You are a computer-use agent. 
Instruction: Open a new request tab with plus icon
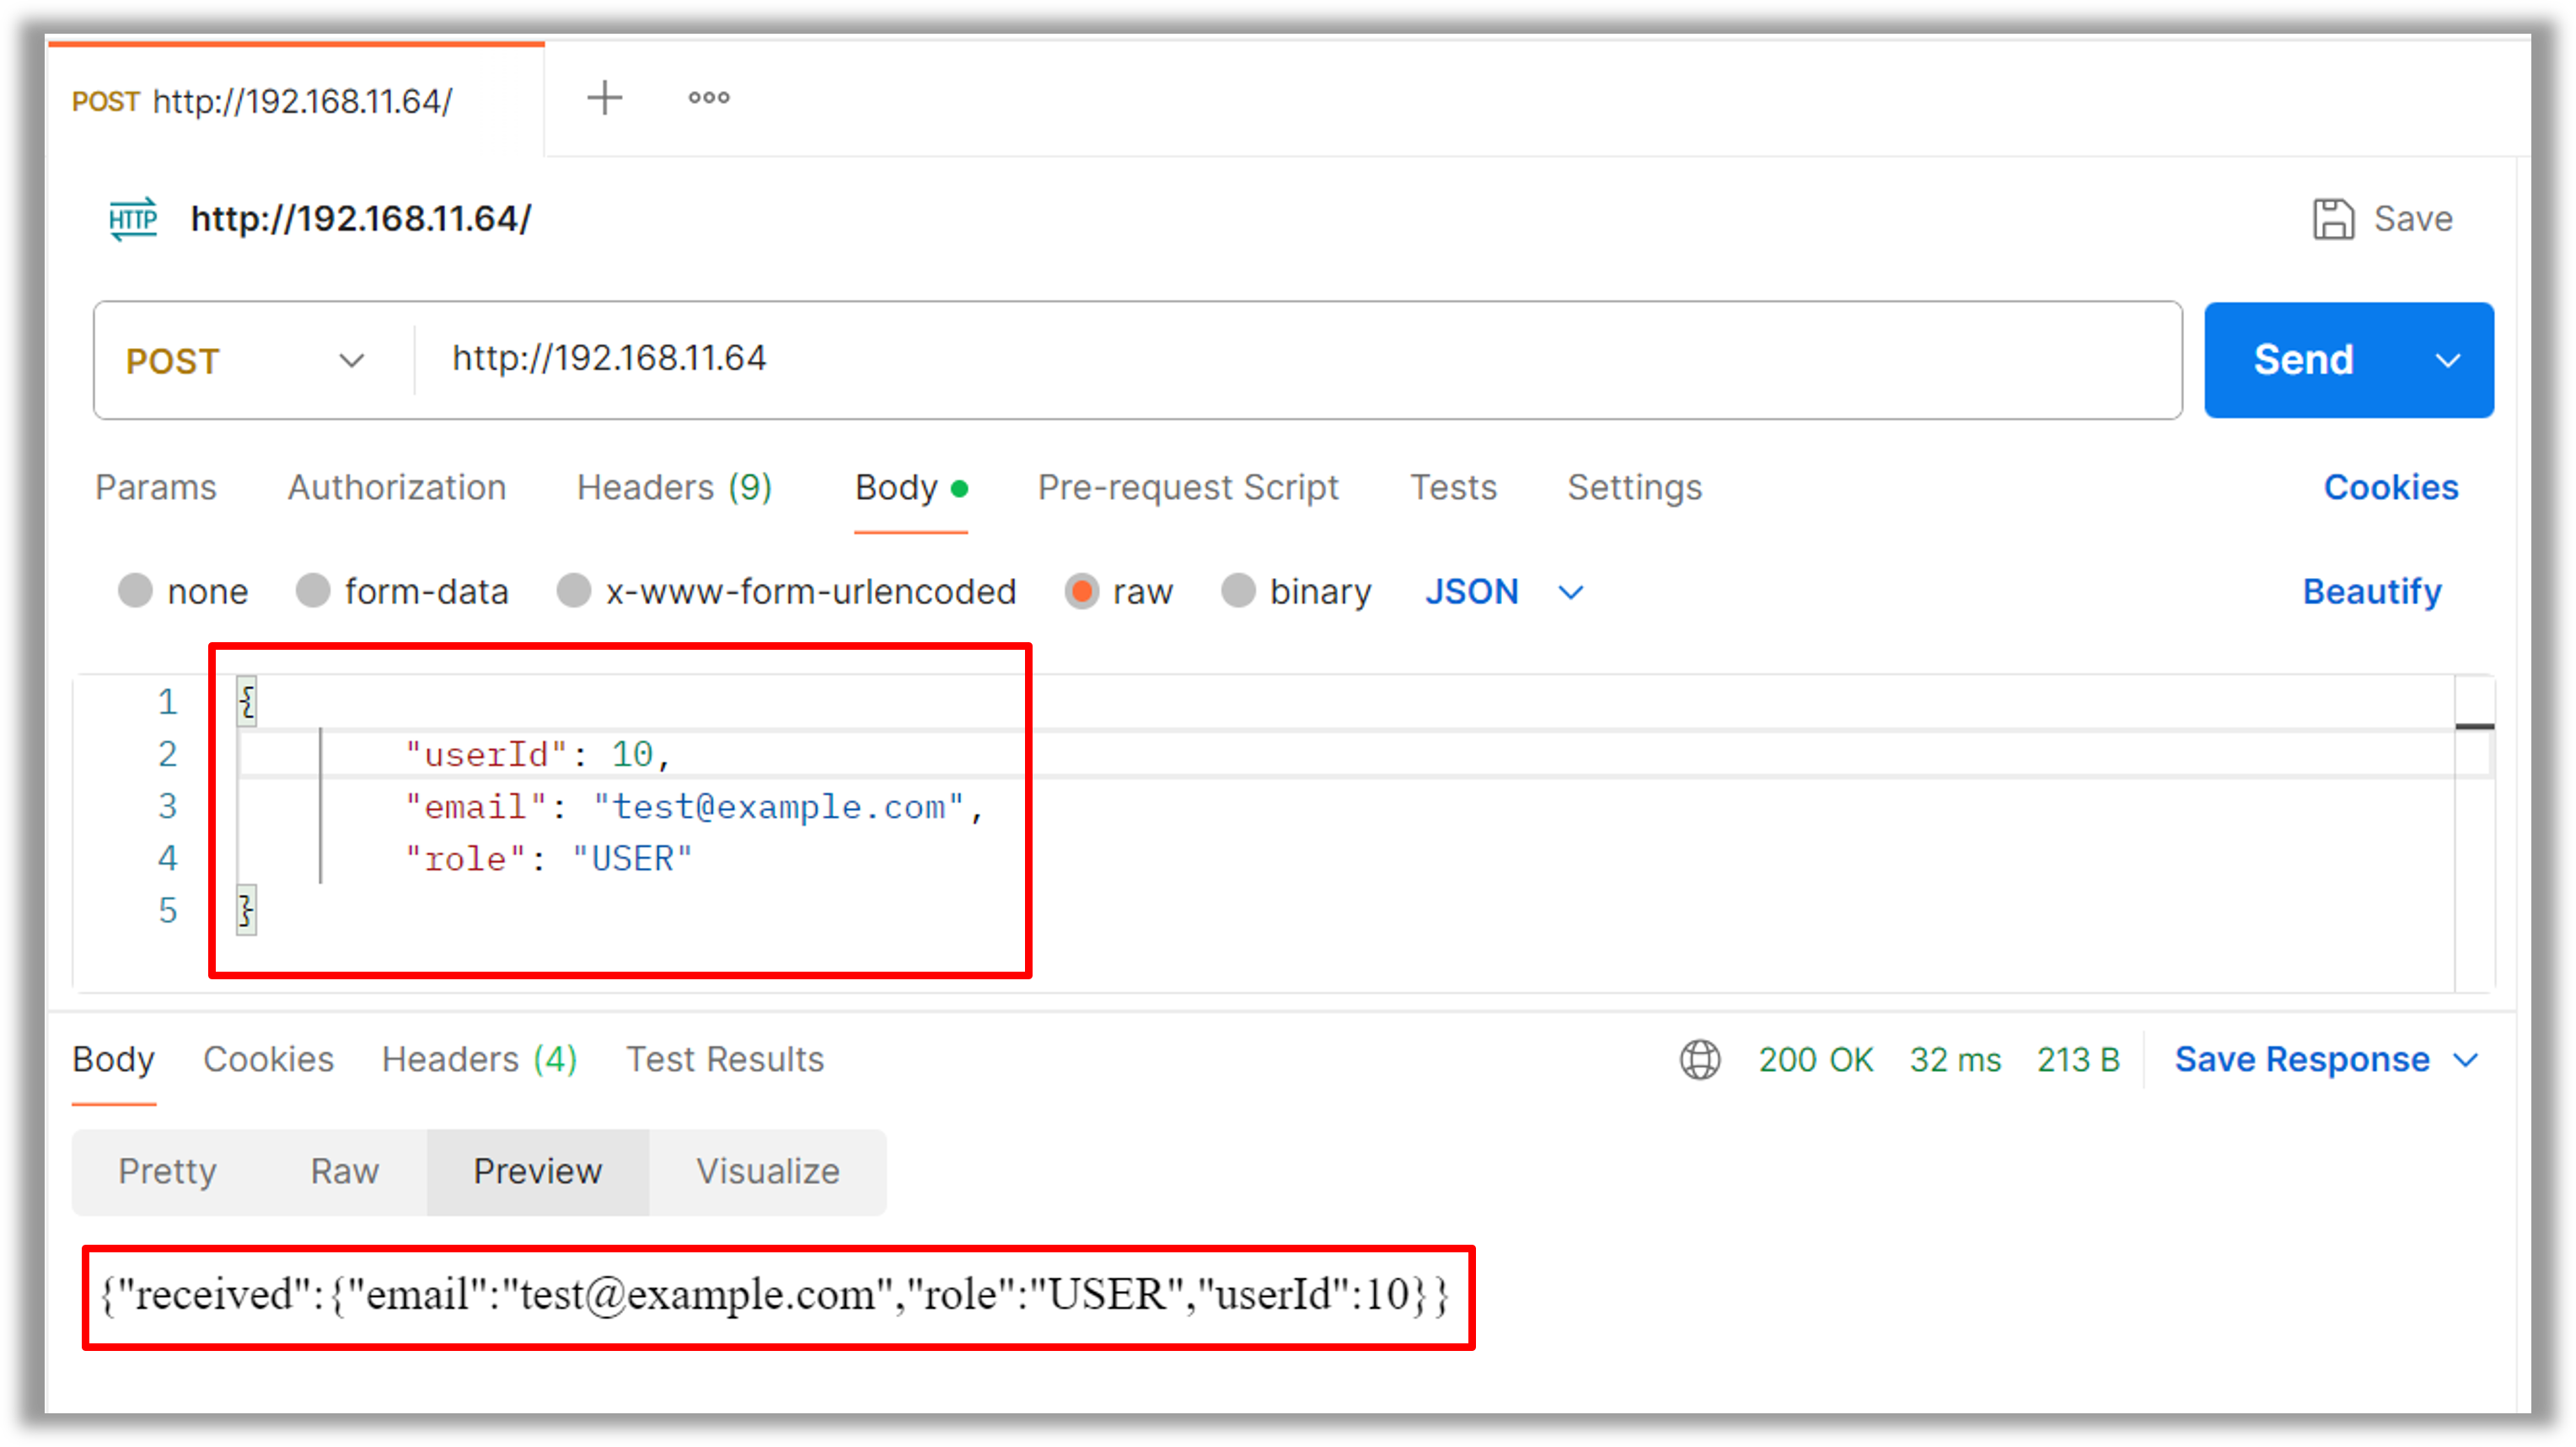point(604,97)
